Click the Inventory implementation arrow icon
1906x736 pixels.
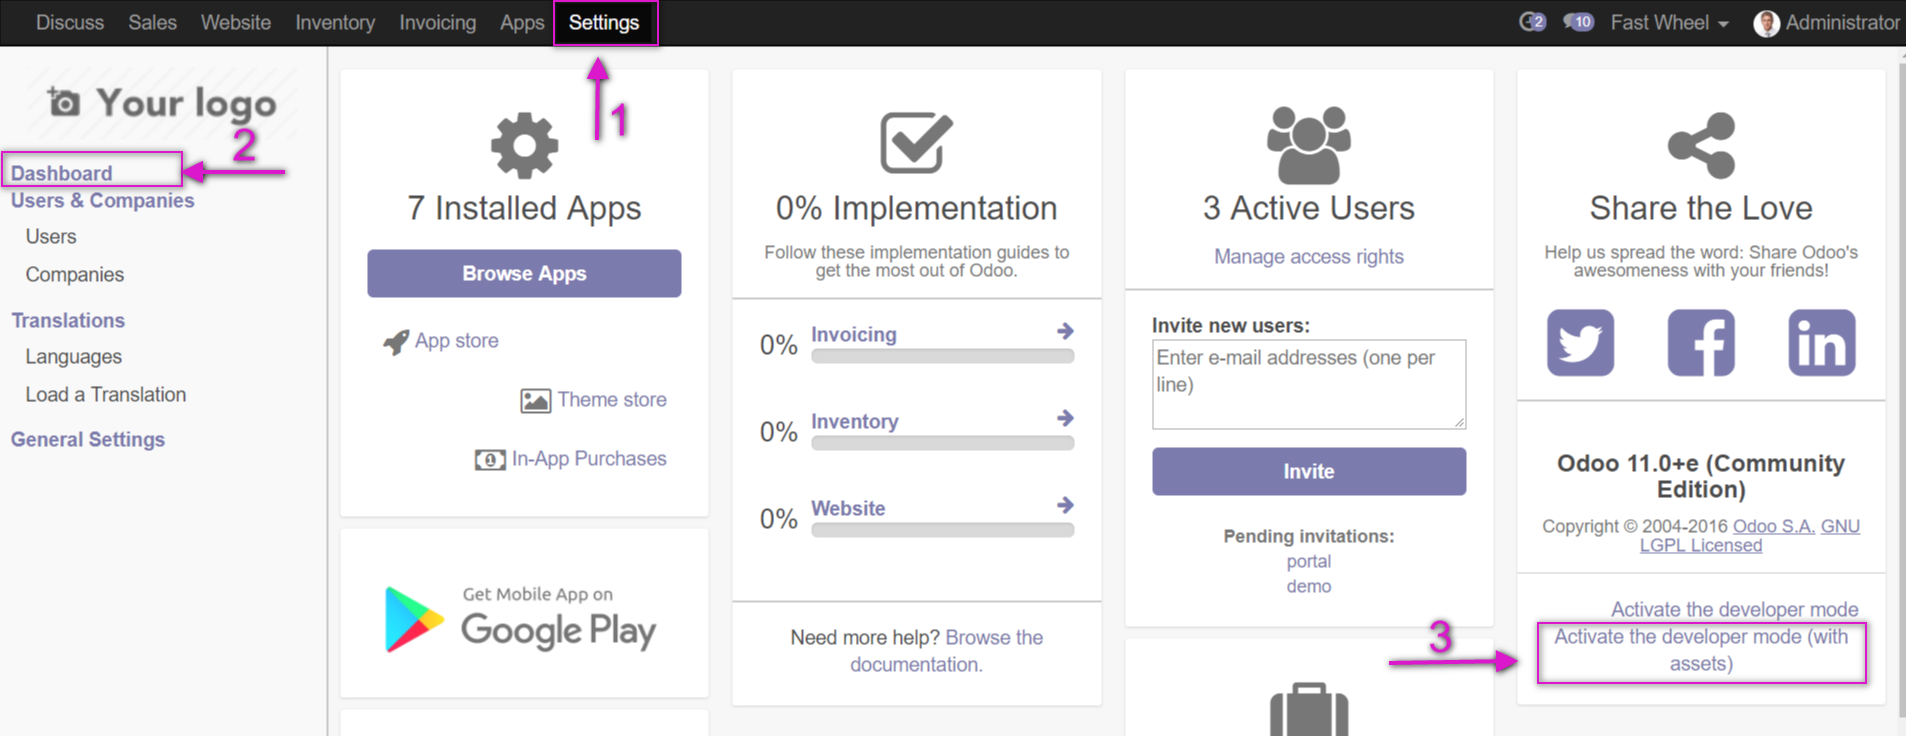point(1065,418)
